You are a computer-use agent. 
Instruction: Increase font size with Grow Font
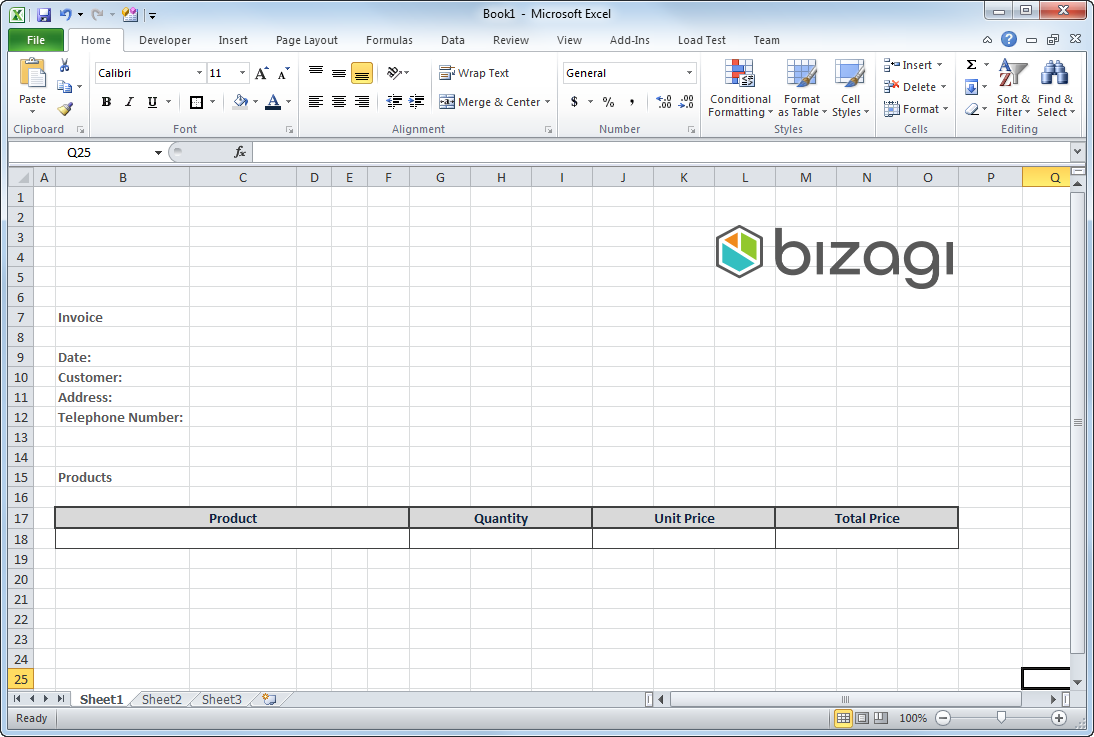(x=262, y=73)
